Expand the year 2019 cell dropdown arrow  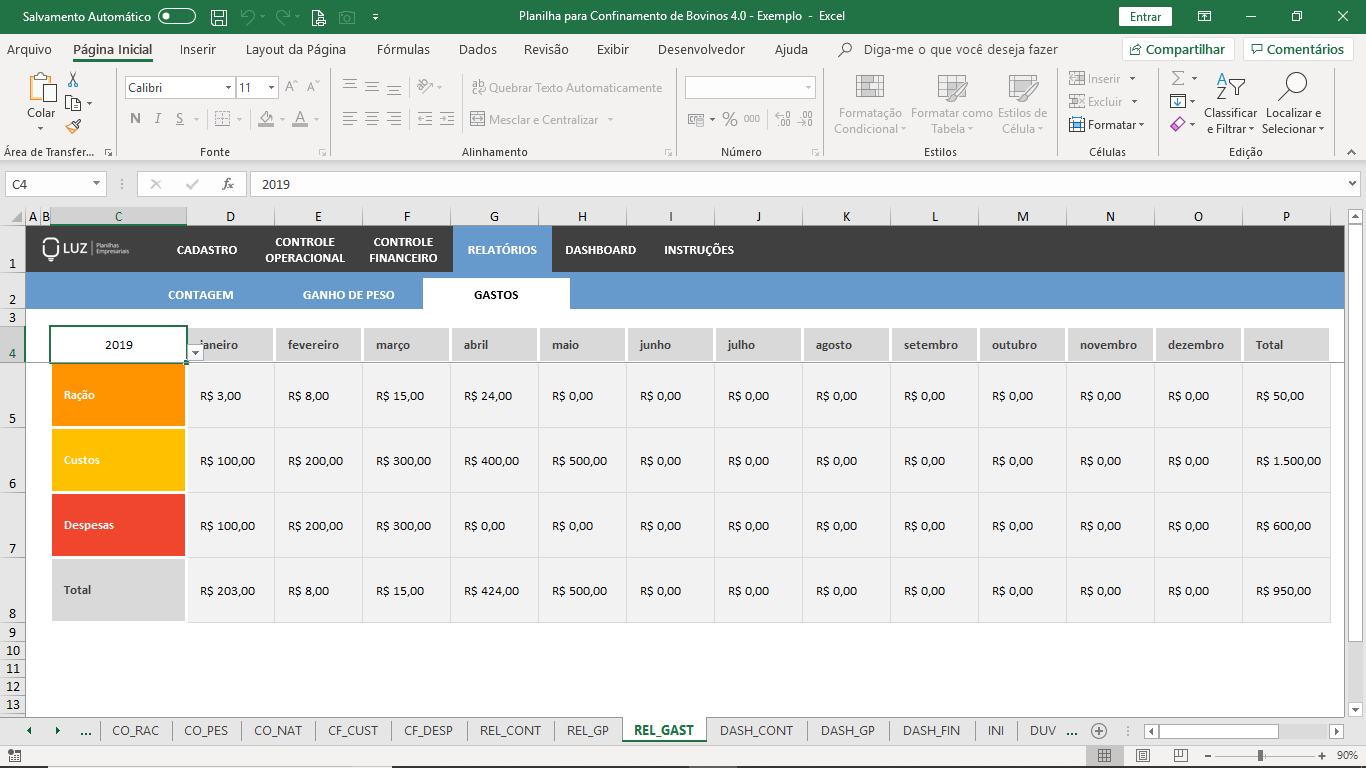click(x=195, y=353)
